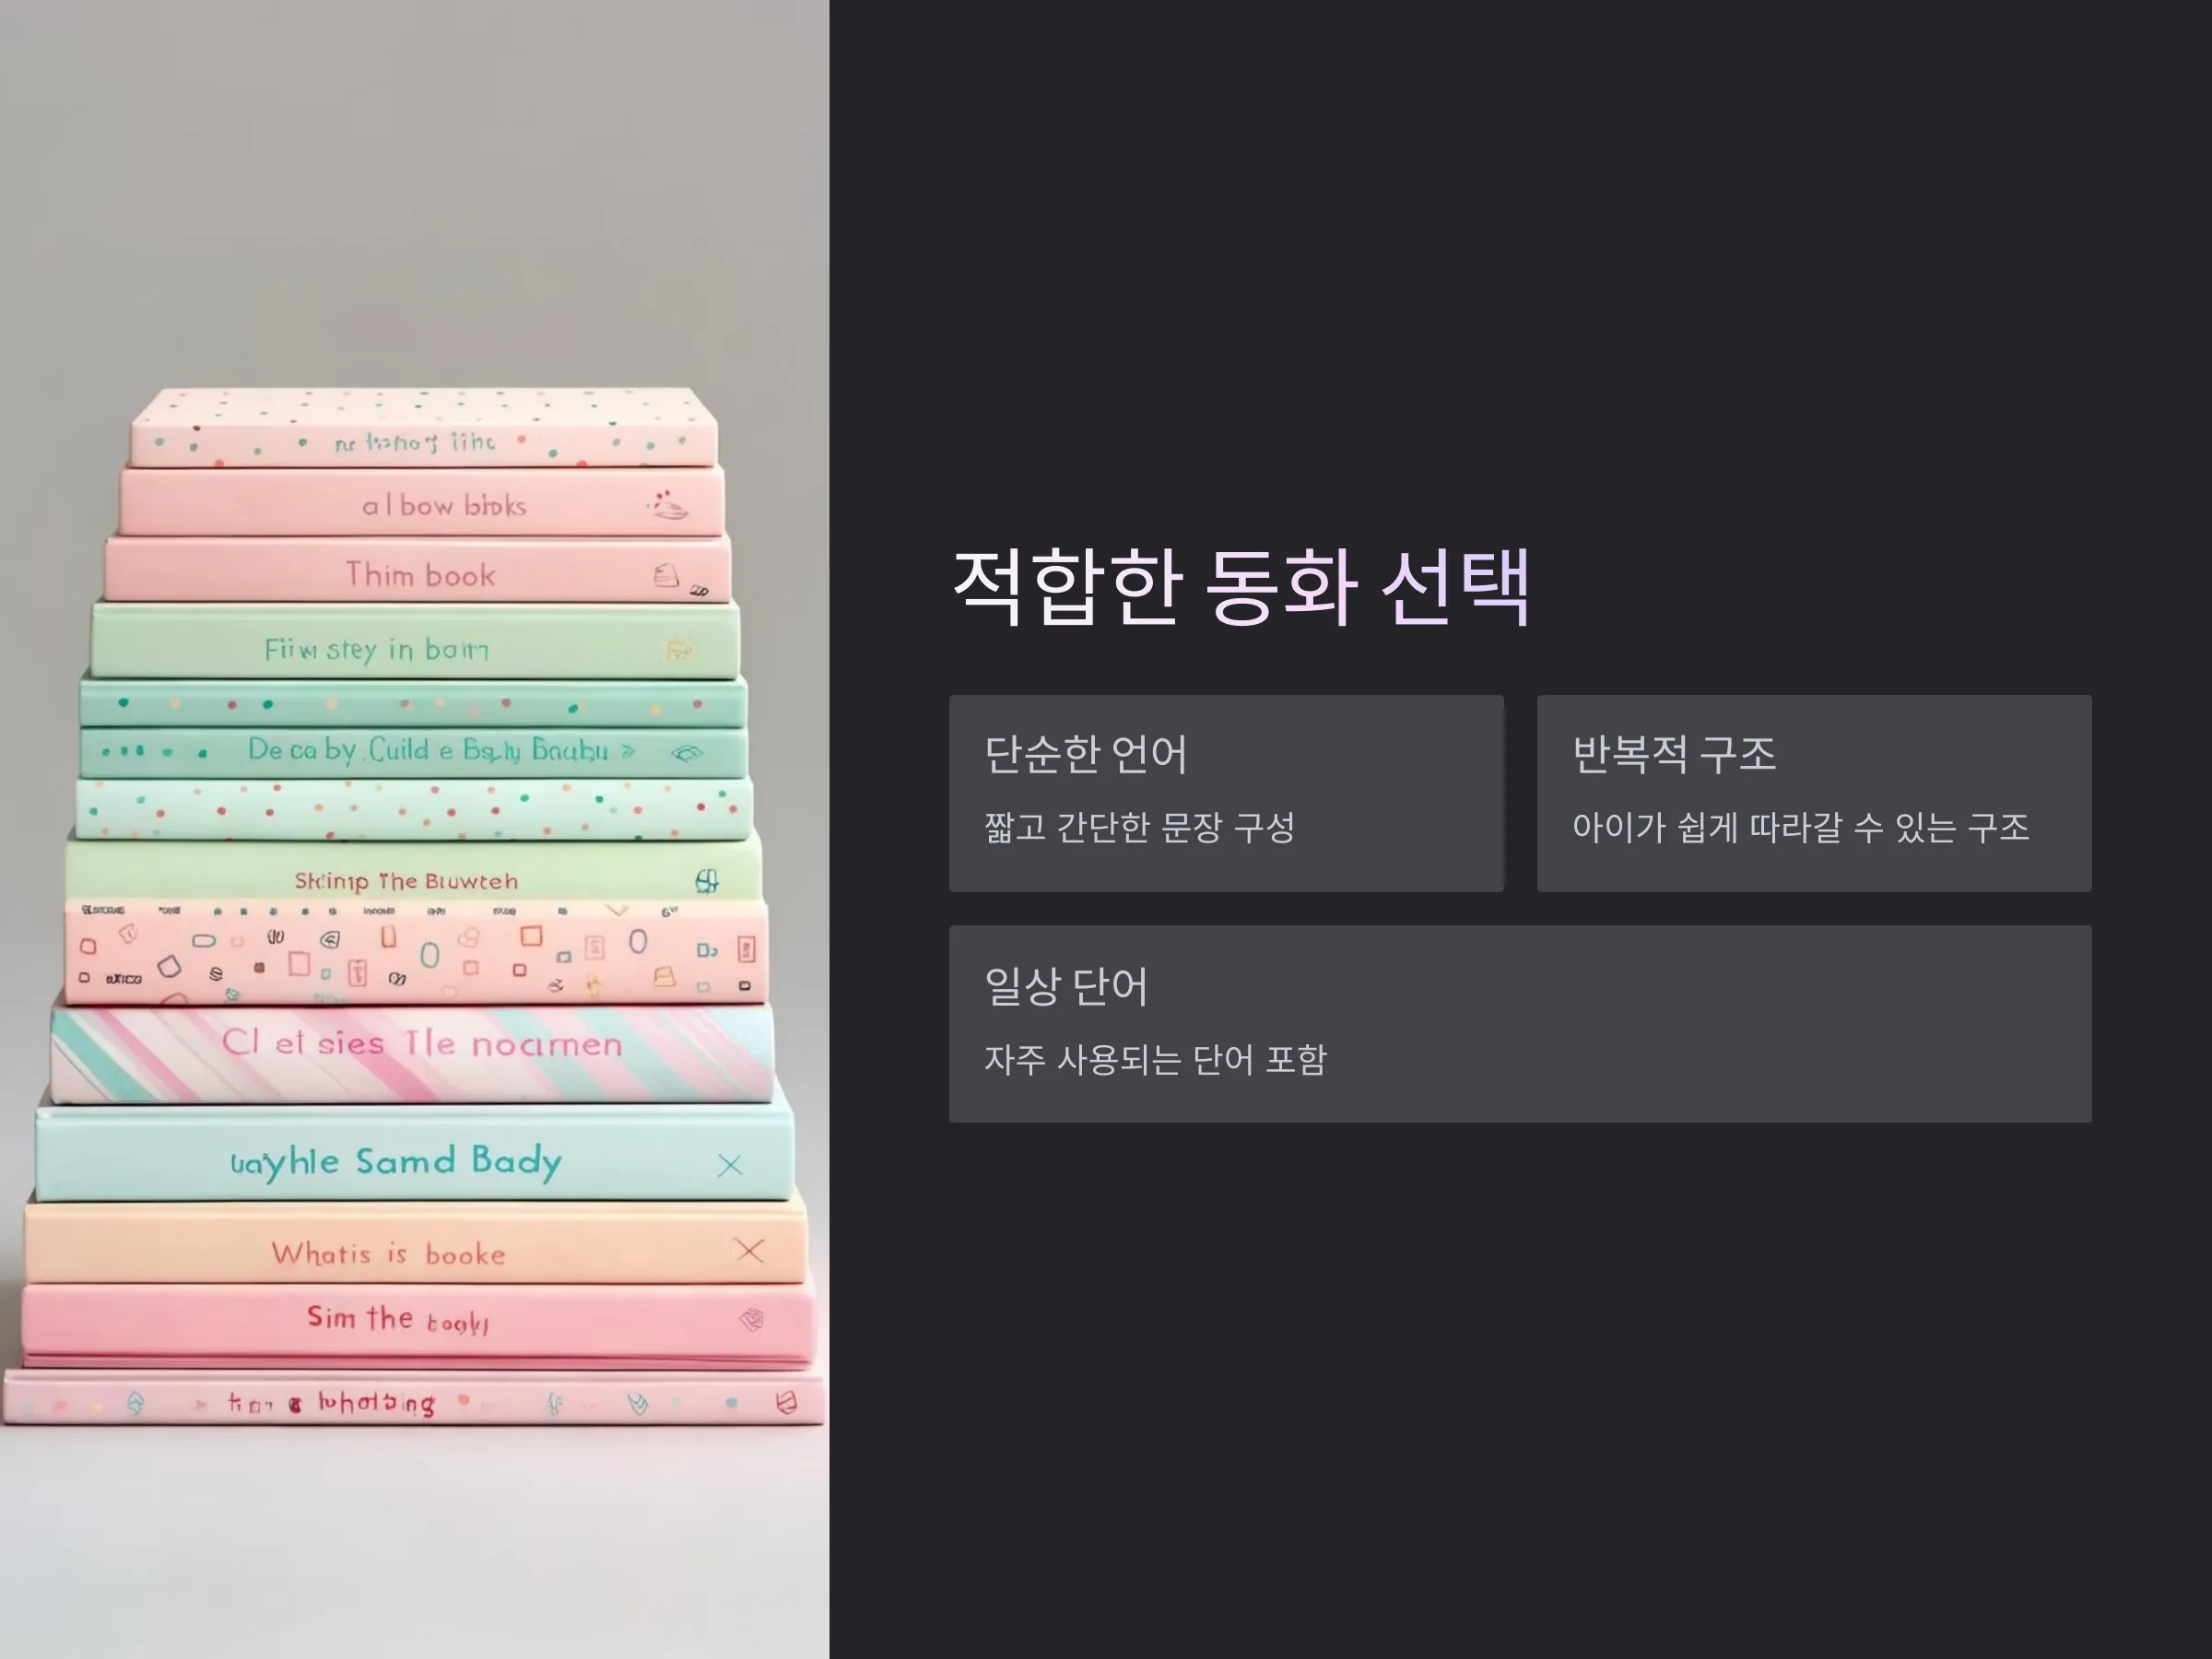
Task: Click the pink book with doodle shapes pattern
Action: (x=416, y=952)
